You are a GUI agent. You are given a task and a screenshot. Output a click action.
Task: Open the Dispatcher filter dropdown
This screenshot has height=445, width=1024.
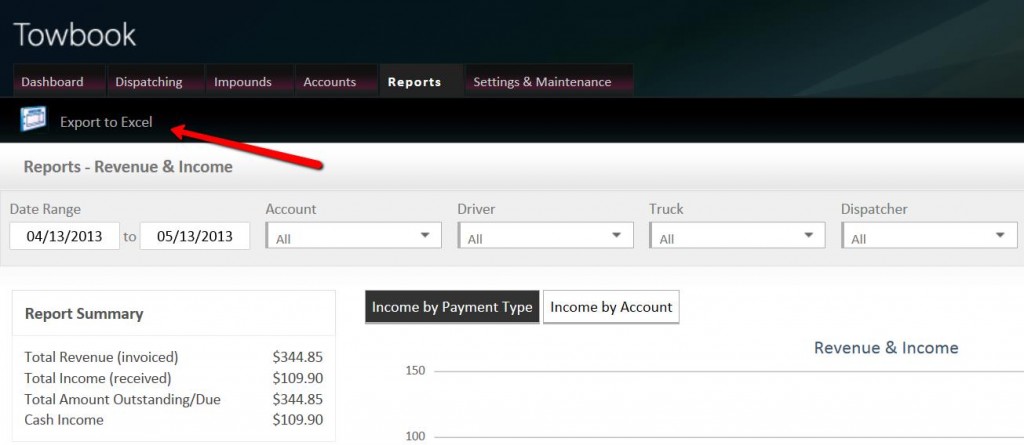click(x=929, y=236)
